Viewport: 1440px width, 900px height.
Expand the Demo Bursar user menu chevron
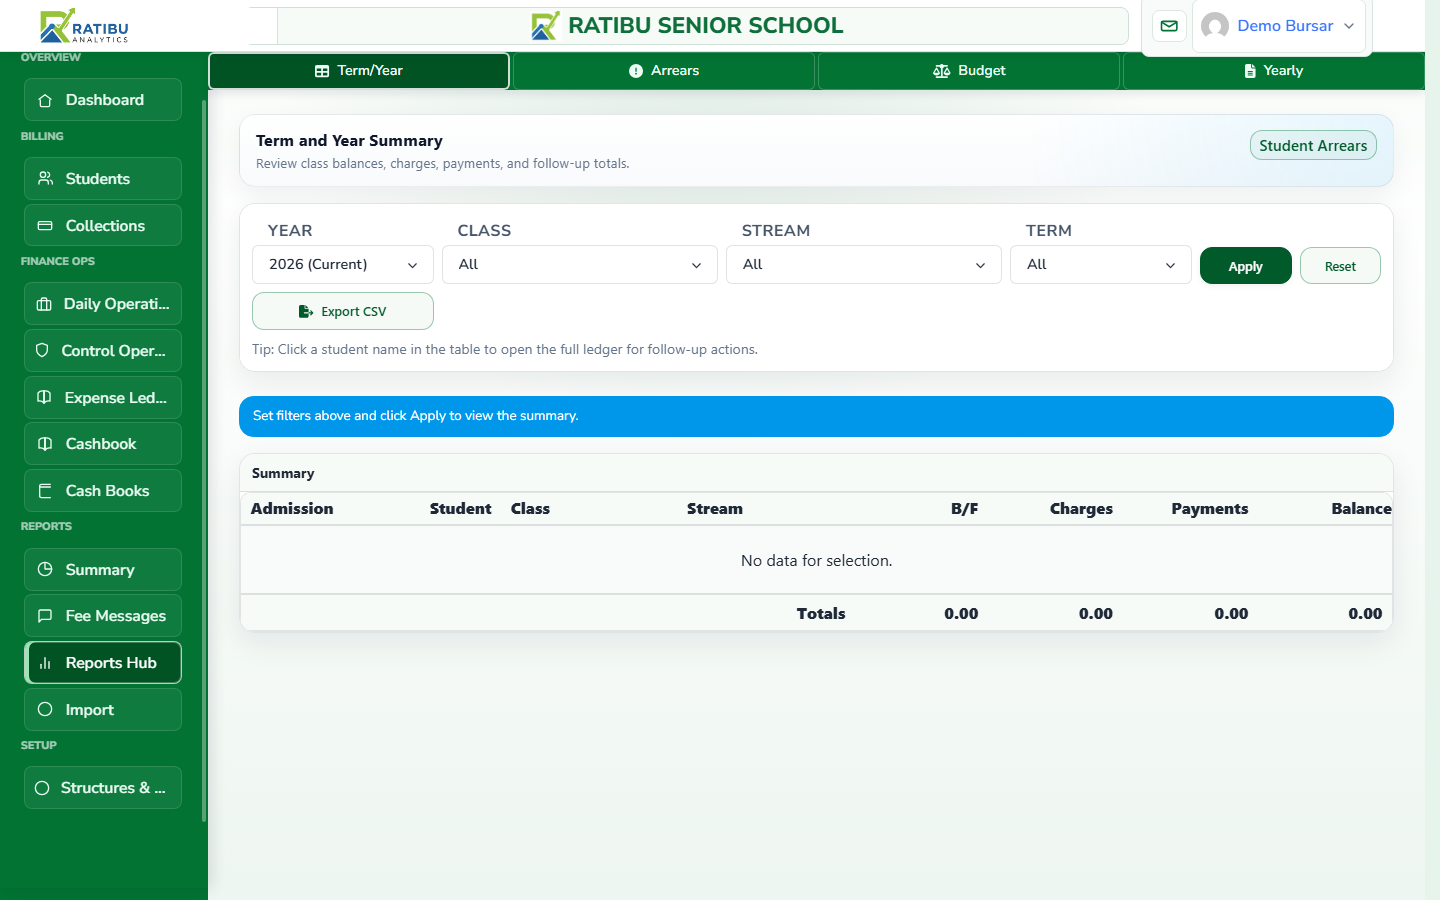(1349, 26)
